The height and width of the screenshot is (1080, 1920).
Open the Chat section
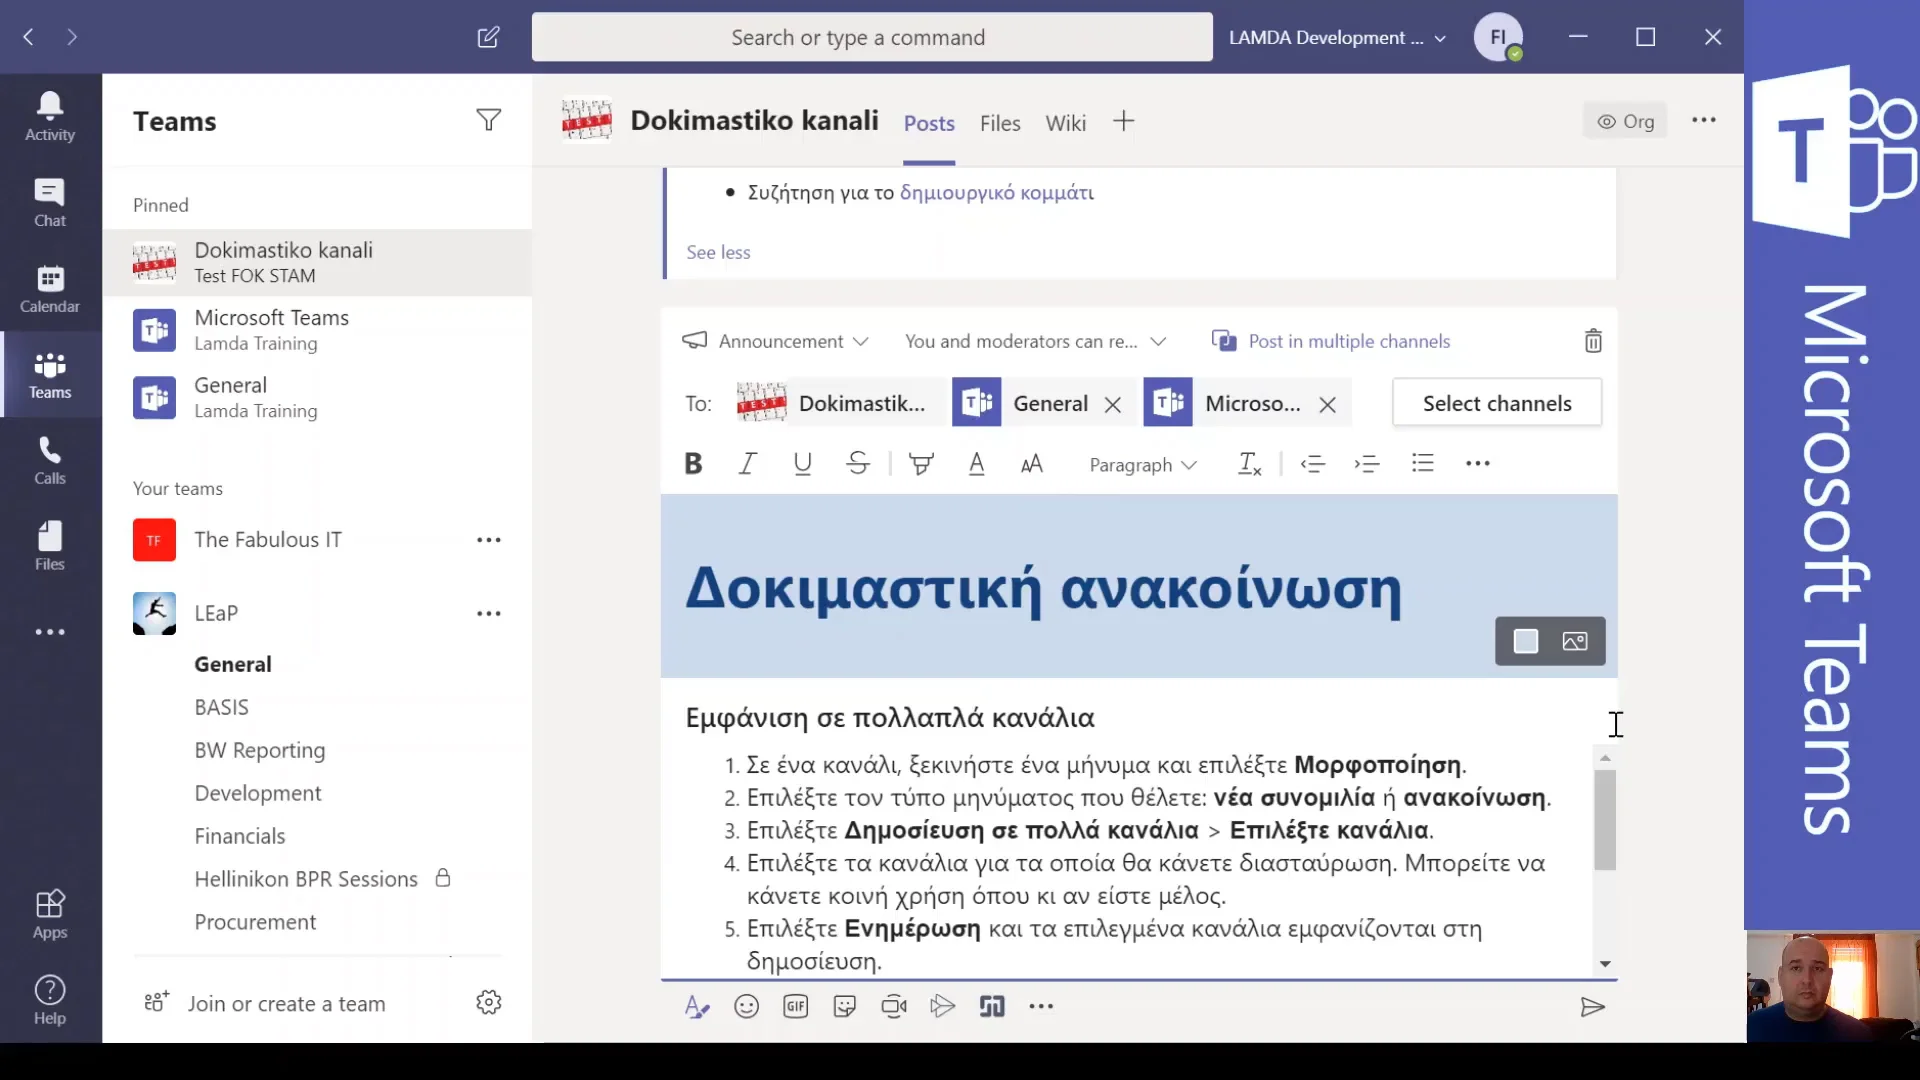(50, 203)
